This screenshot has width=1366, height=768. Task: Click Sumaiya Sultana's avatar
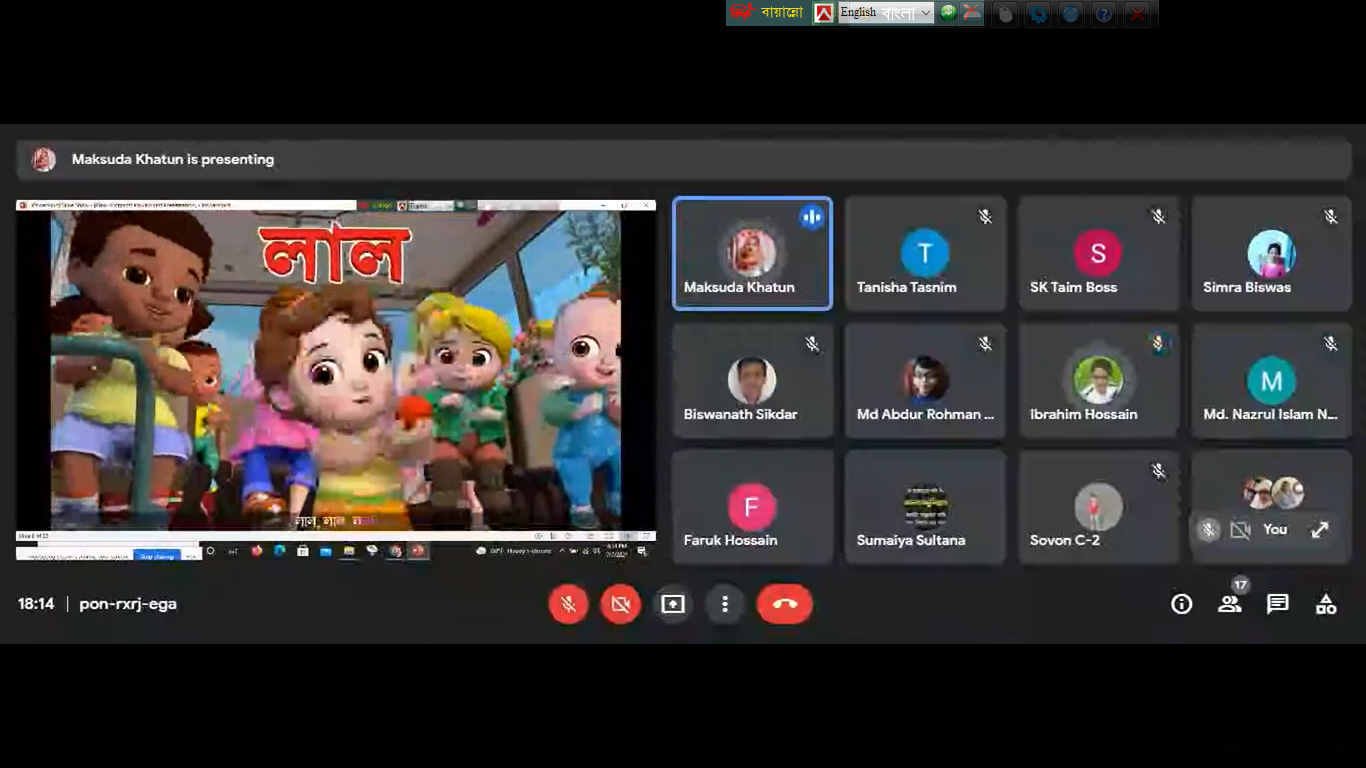click(925, 507)
